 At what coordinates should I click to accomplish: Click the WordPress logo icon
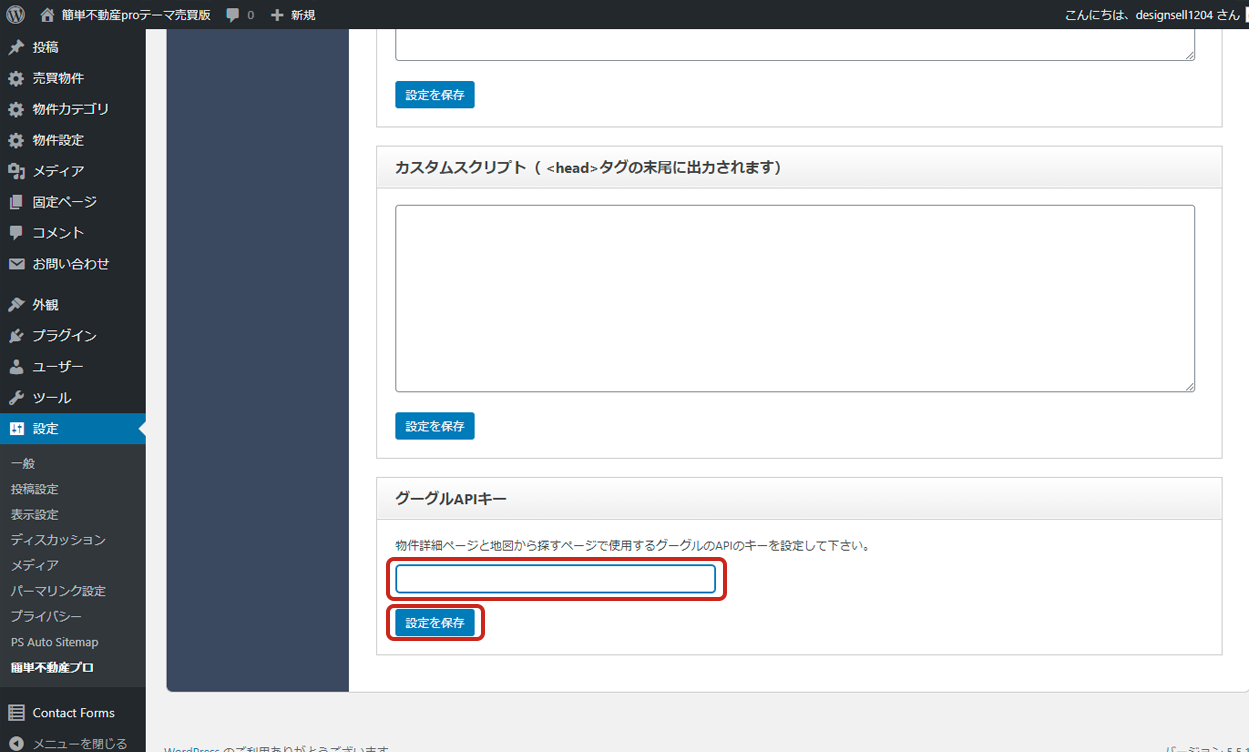[15, 15]
